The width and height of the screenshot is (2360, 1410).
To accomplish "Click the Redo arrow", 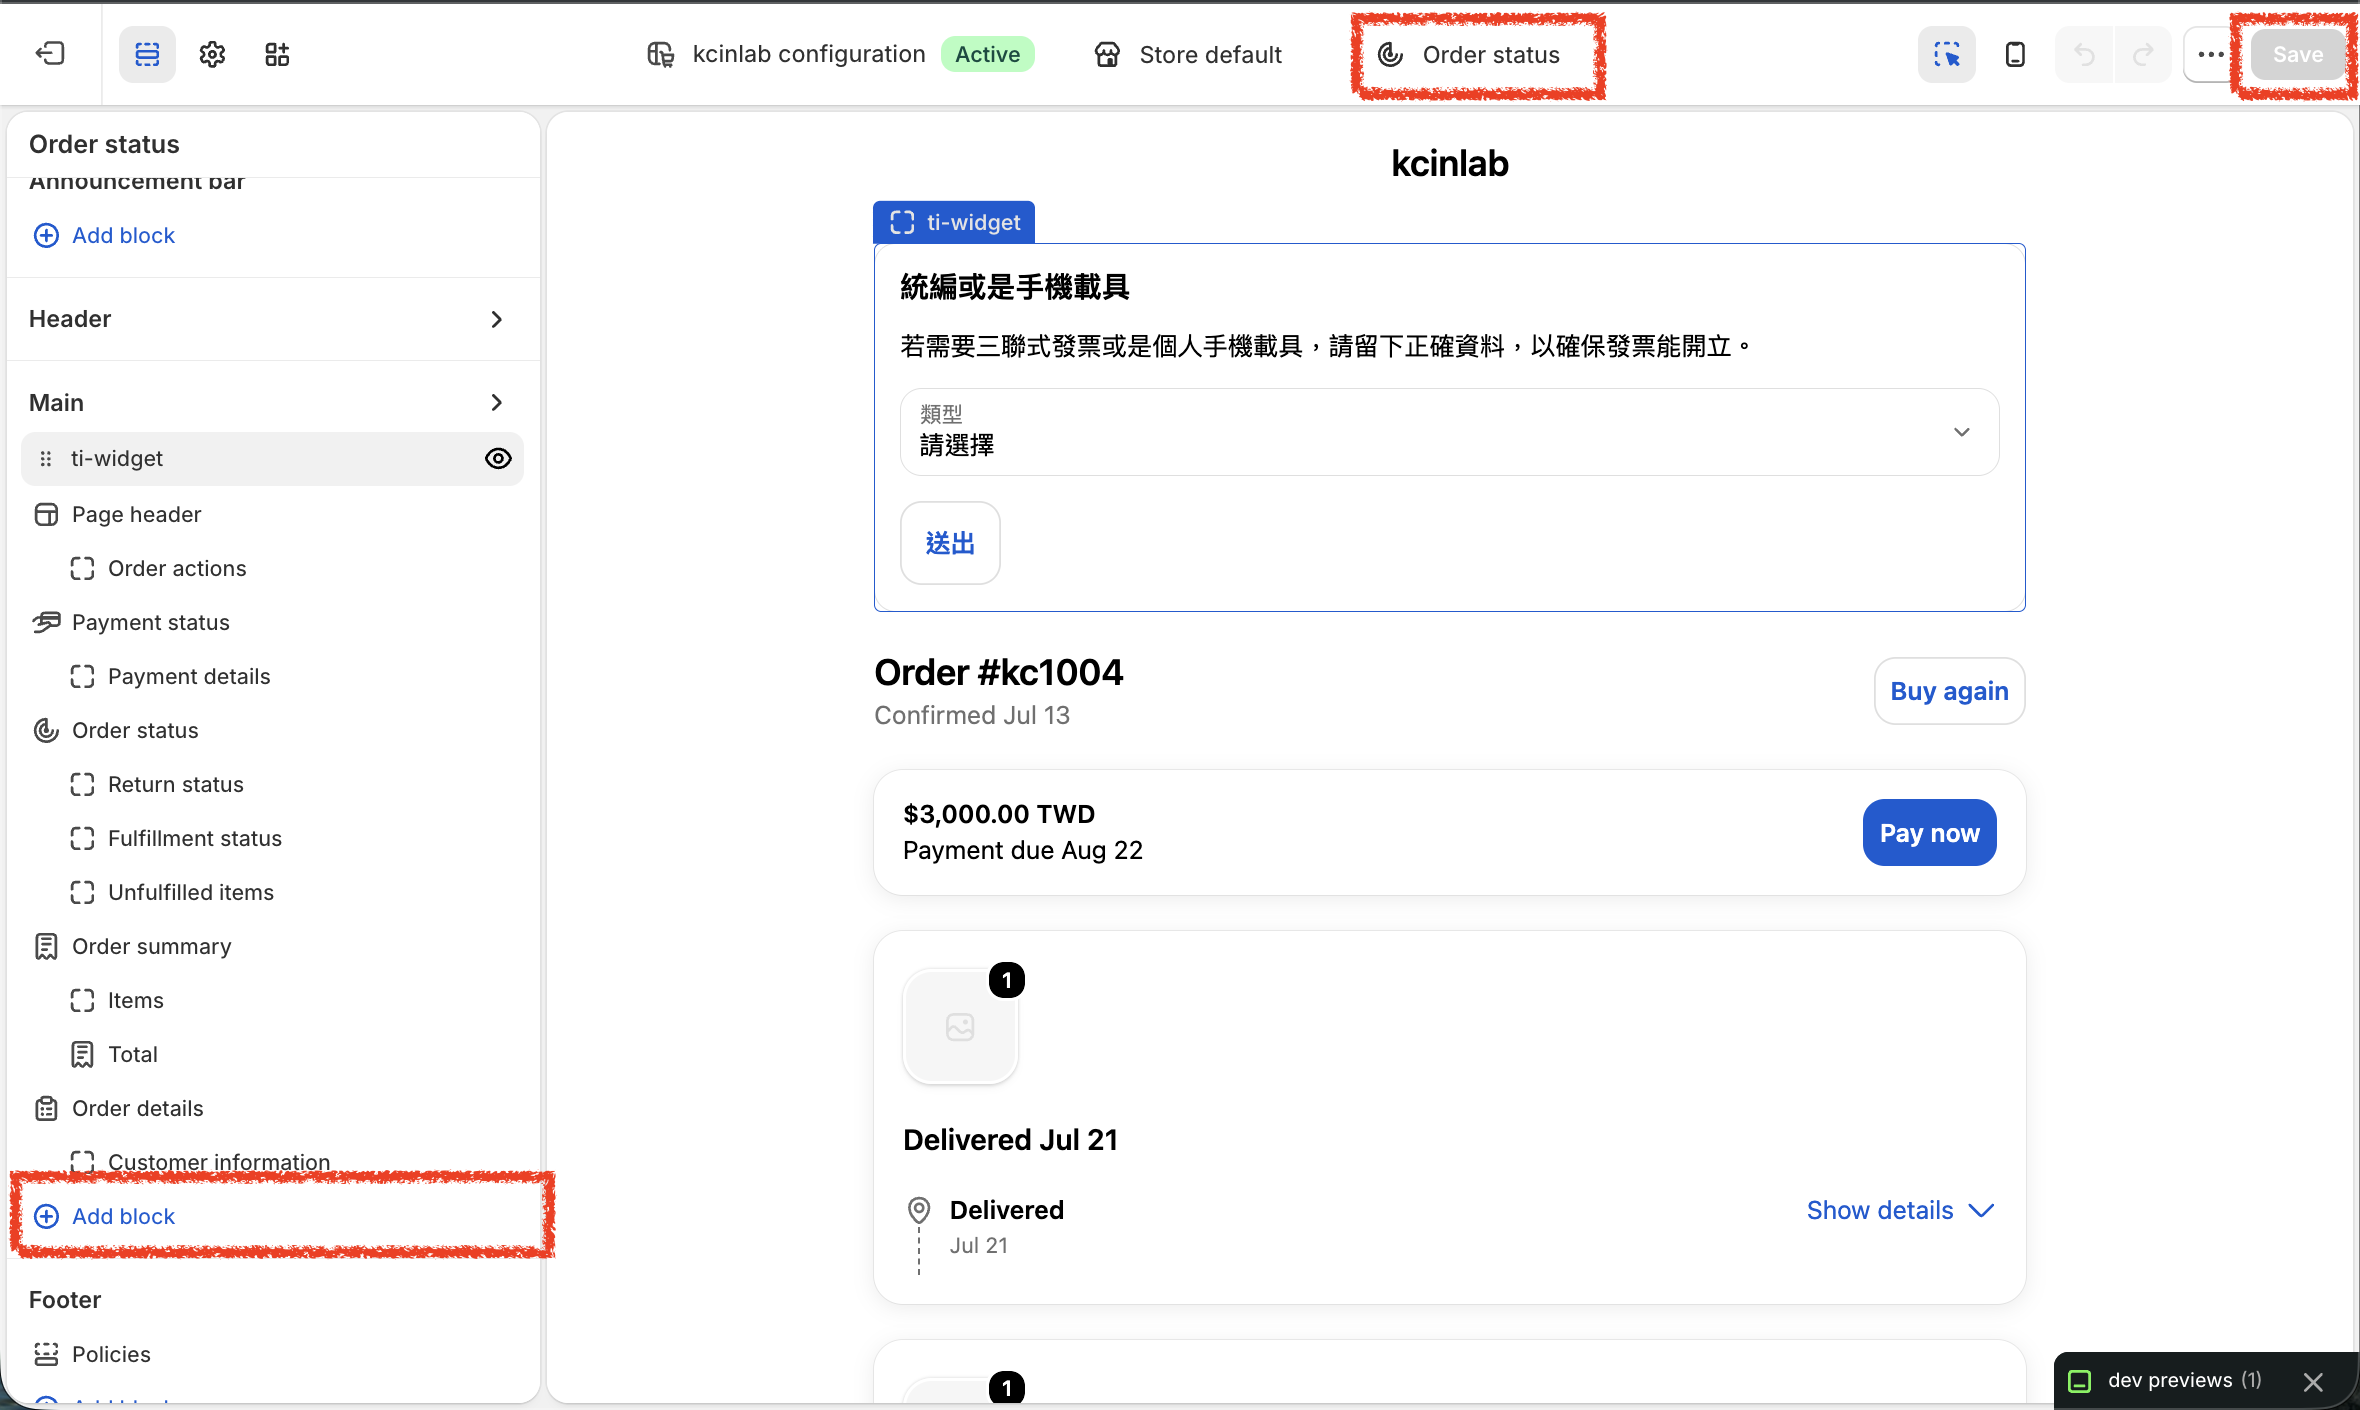I will point(2142,54).
